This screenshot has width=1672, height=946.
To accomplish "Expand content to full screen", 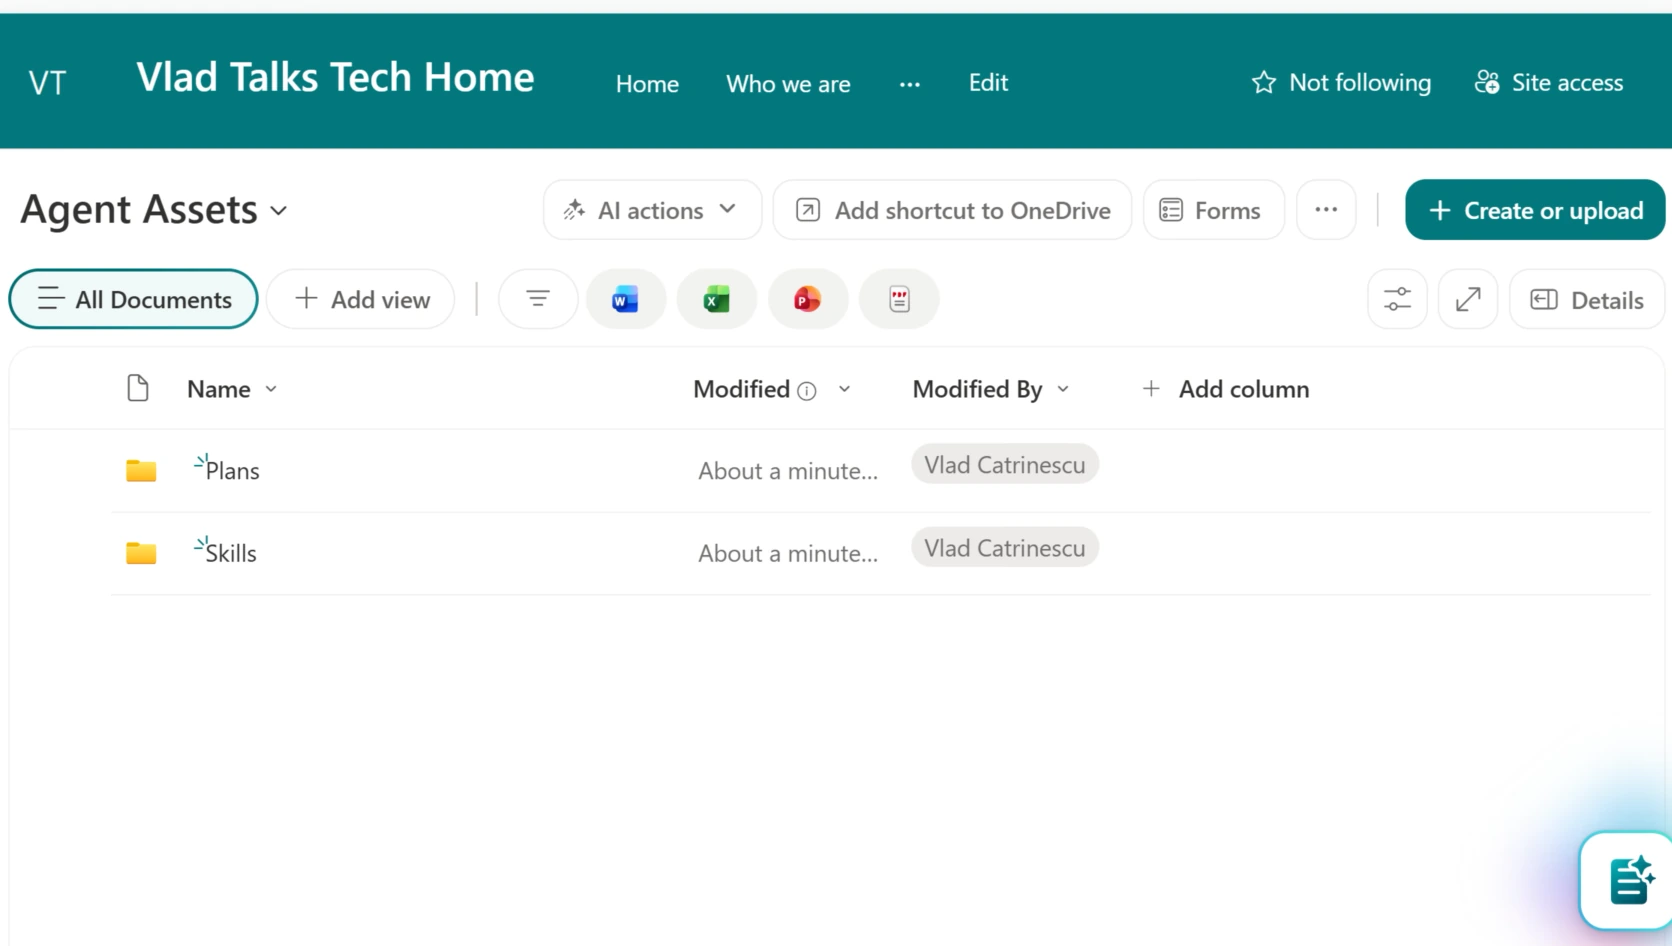I will (x=1468, y=299).
